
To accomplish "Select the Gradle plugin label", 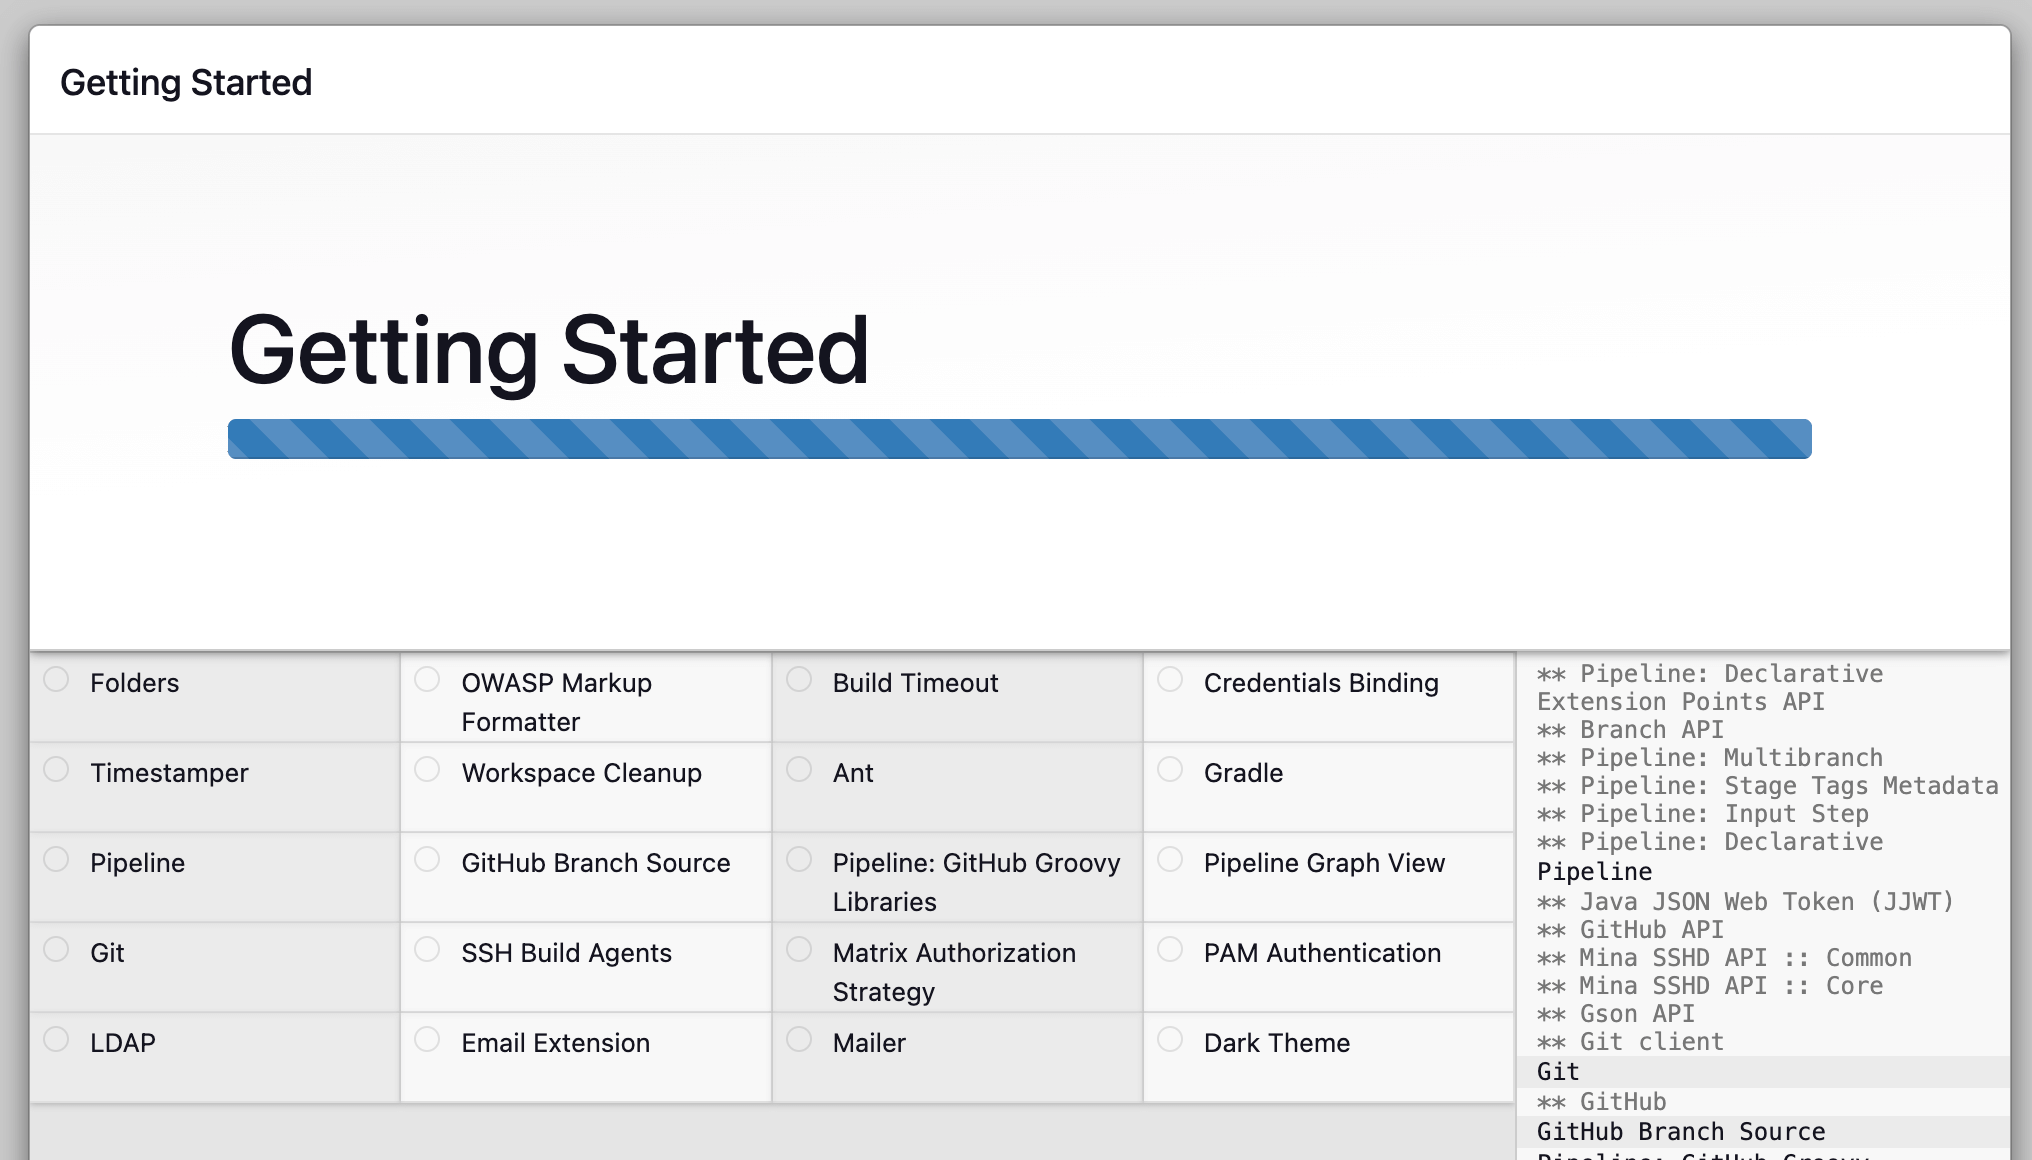I will [1243, 773].
